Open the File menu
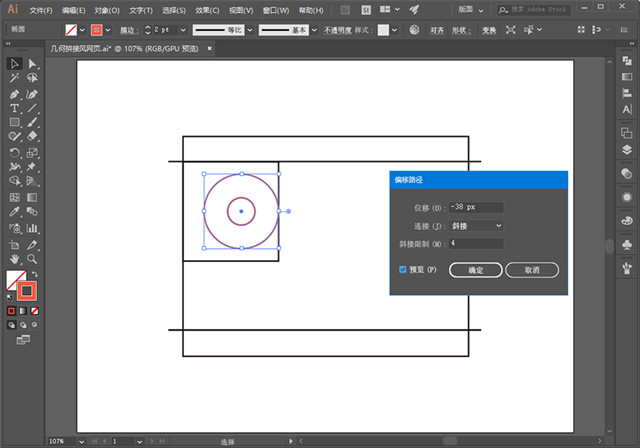 coord(41,9)
